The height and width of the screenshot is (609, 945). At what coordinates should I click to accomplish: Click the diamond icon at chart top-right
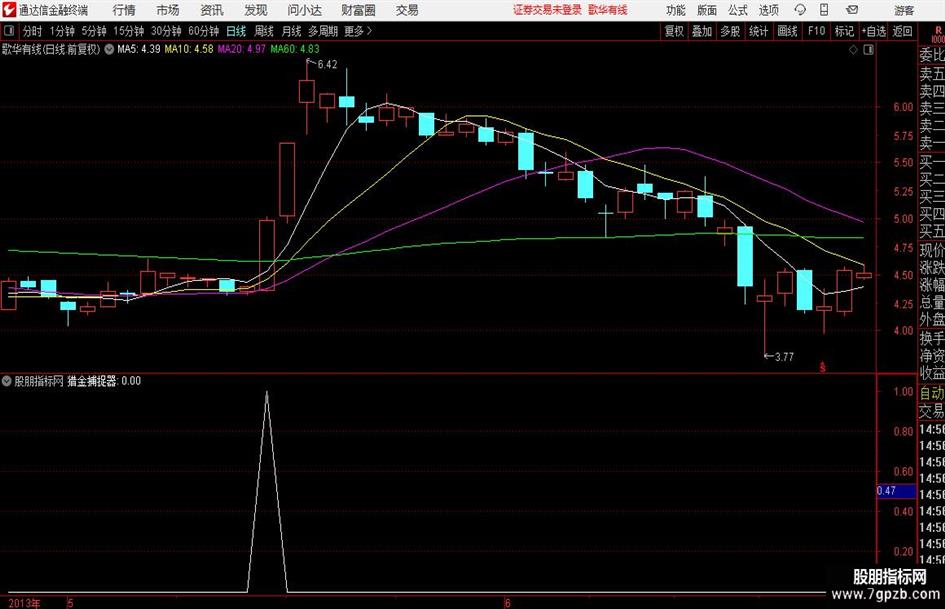853,50
